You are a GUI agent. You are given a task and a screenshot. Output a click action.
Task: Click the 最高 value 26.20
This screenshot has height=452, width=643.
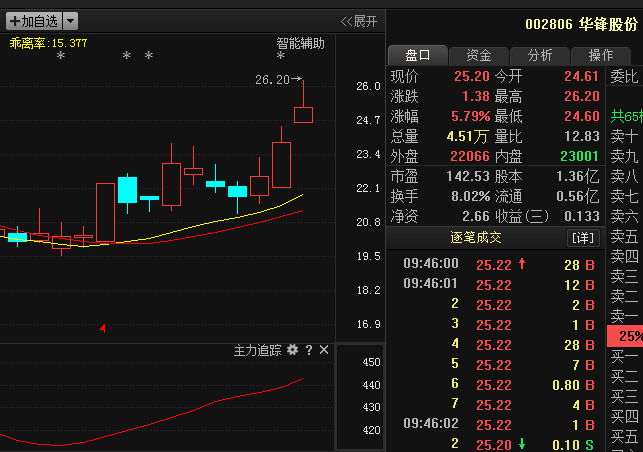tap(581, 96)
